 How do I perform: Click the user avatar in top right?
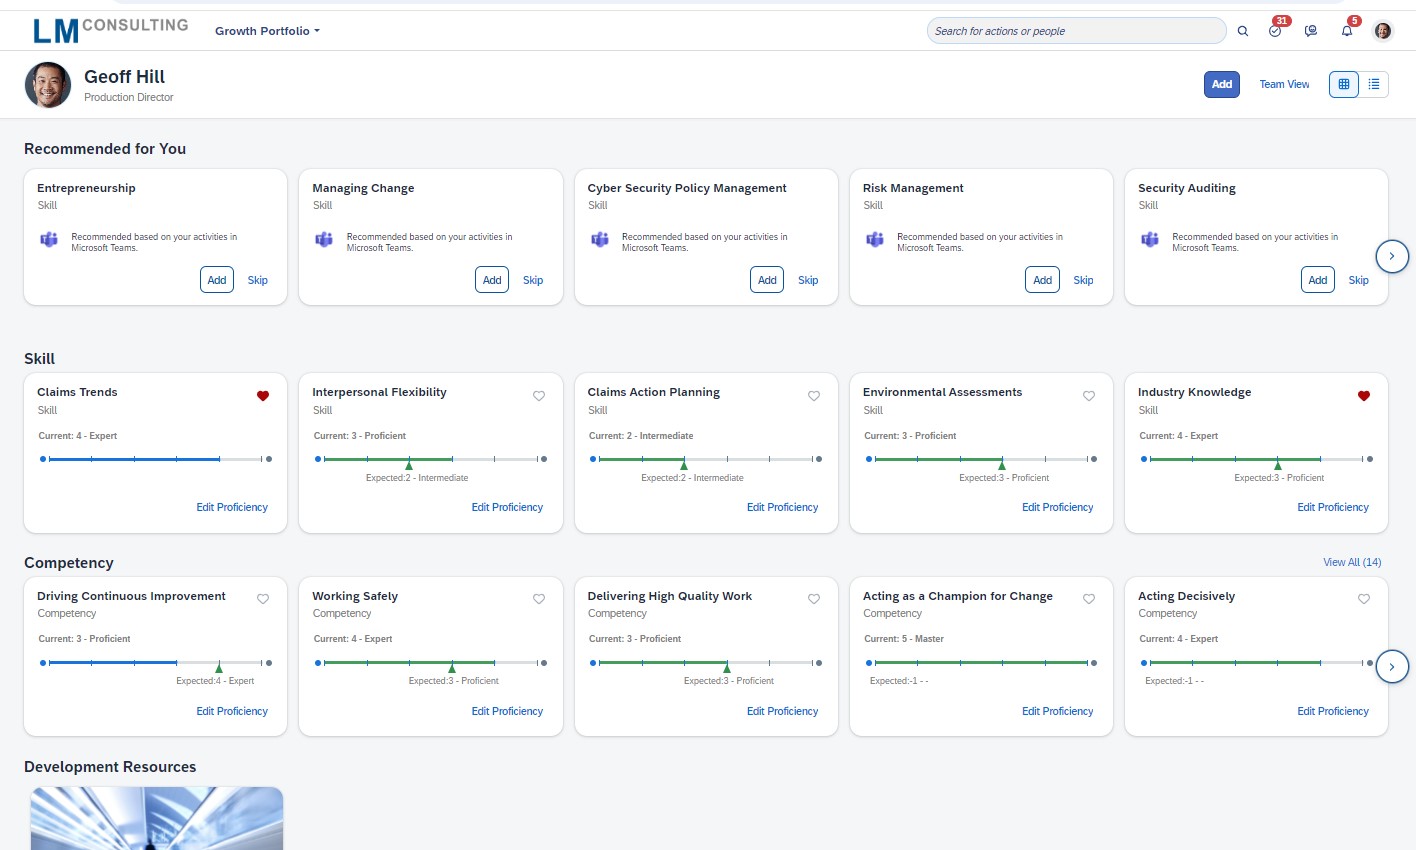1383,31
